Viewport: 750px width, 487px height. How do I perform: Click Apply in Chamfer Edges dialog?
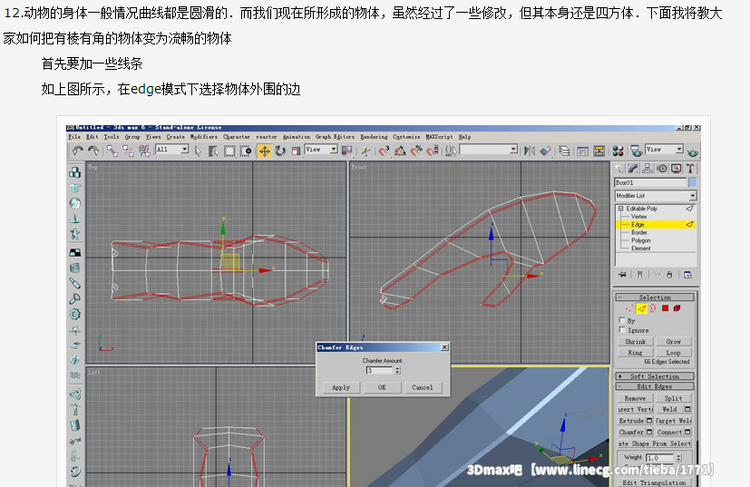(341, 387)
